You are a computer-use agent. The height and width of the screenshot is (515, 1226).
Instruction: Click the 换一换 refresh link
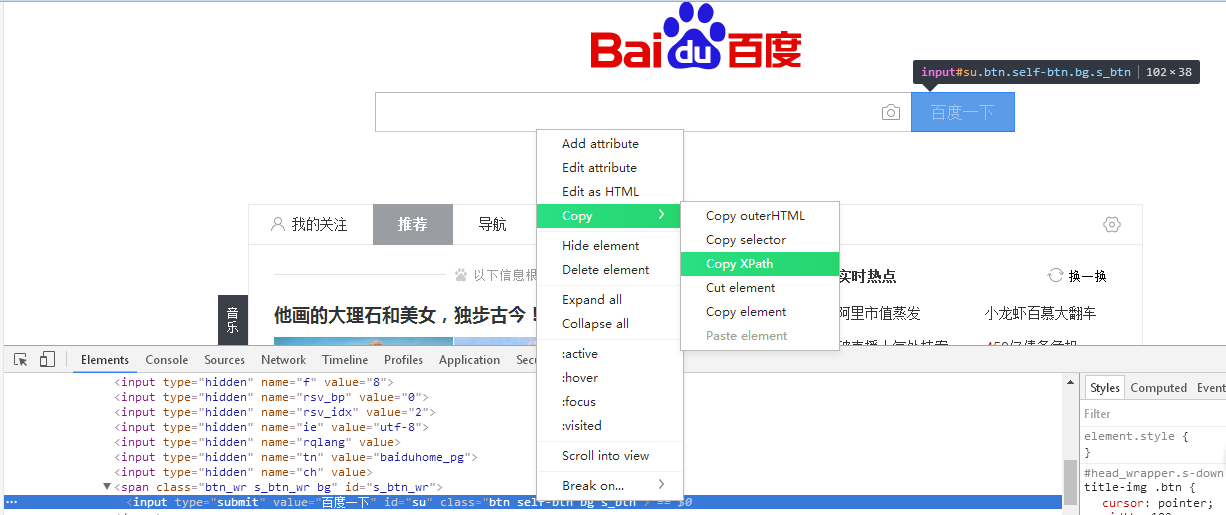click(1088, 276)
